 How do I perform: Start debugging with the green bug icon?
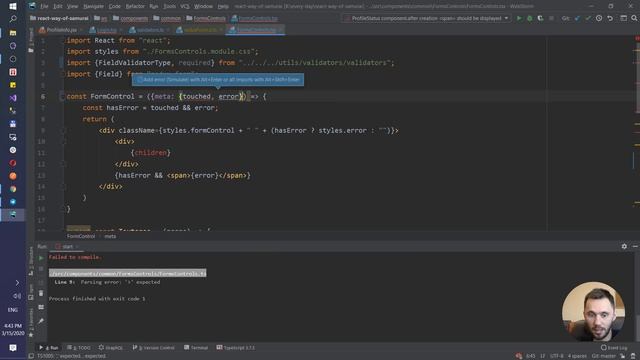pyautogui.click(x=529, y=18)
